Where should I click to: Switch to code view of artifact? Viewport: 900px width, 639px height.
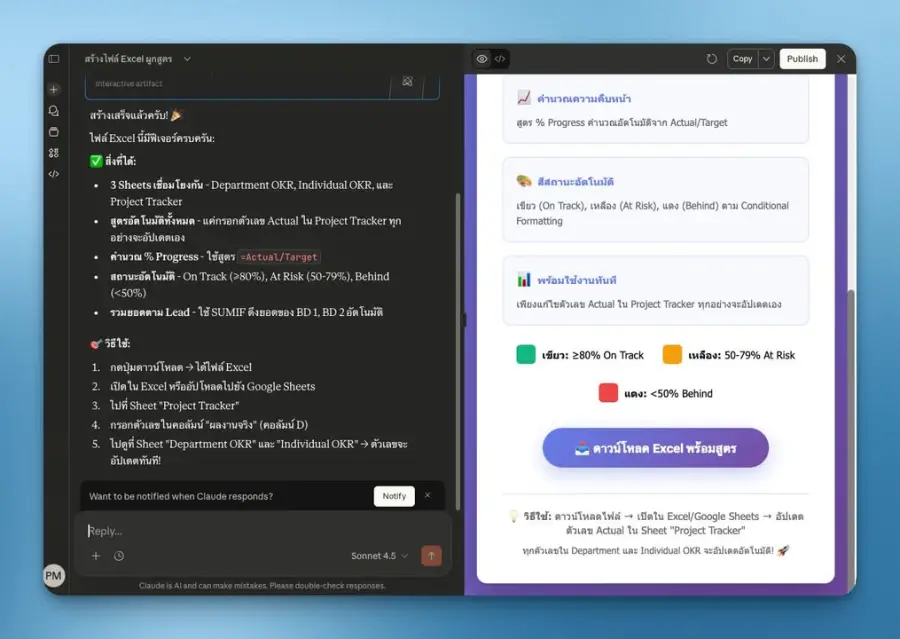[x=500, y=59]
